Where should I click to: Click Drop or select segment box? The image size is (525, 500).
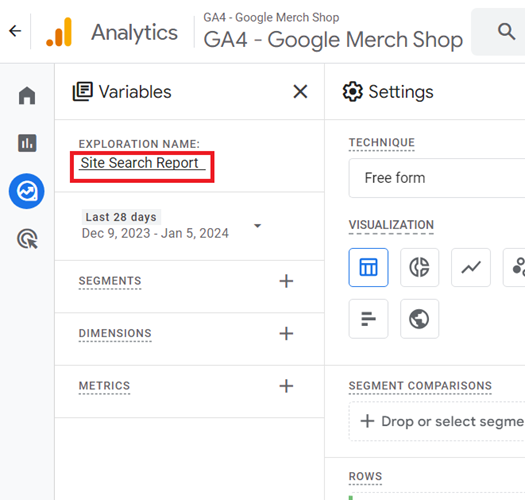click(437, 421)
